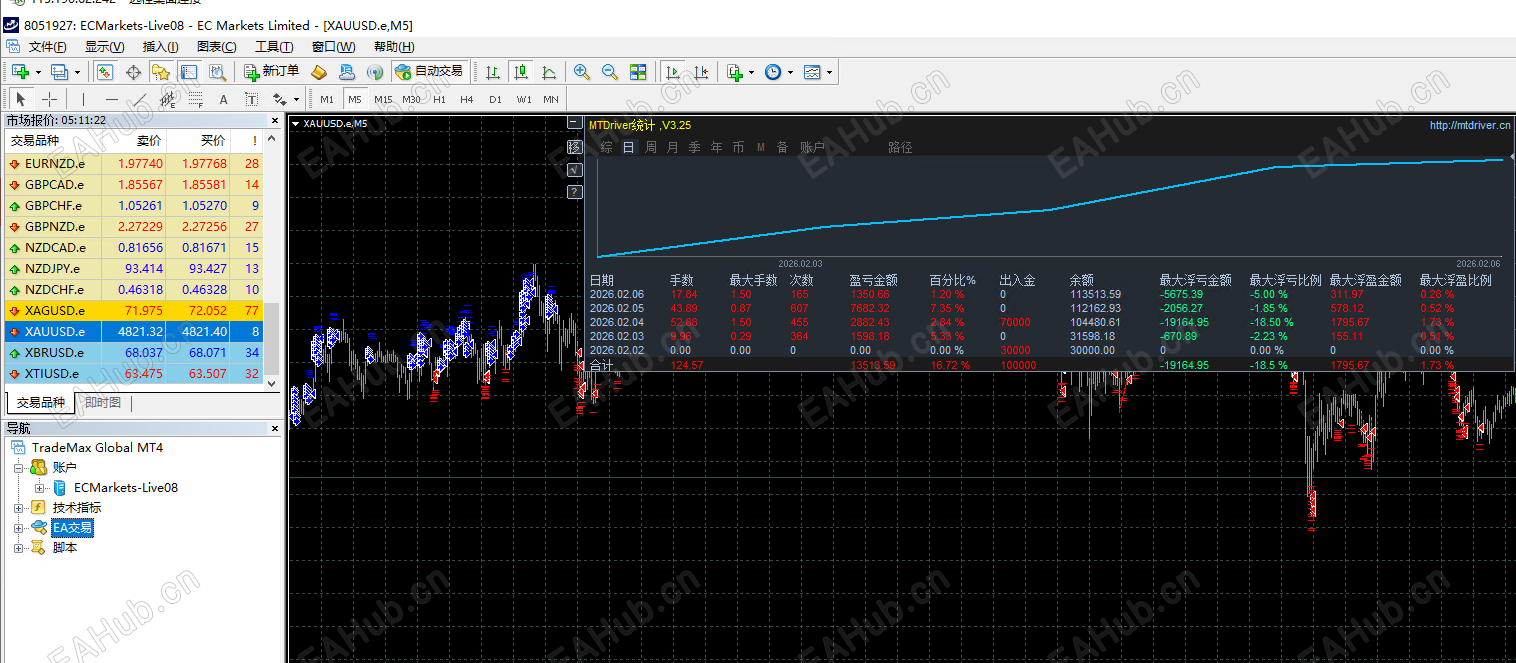
Task: Select the text A drawing tool
Action: click(x=223, y=99)
